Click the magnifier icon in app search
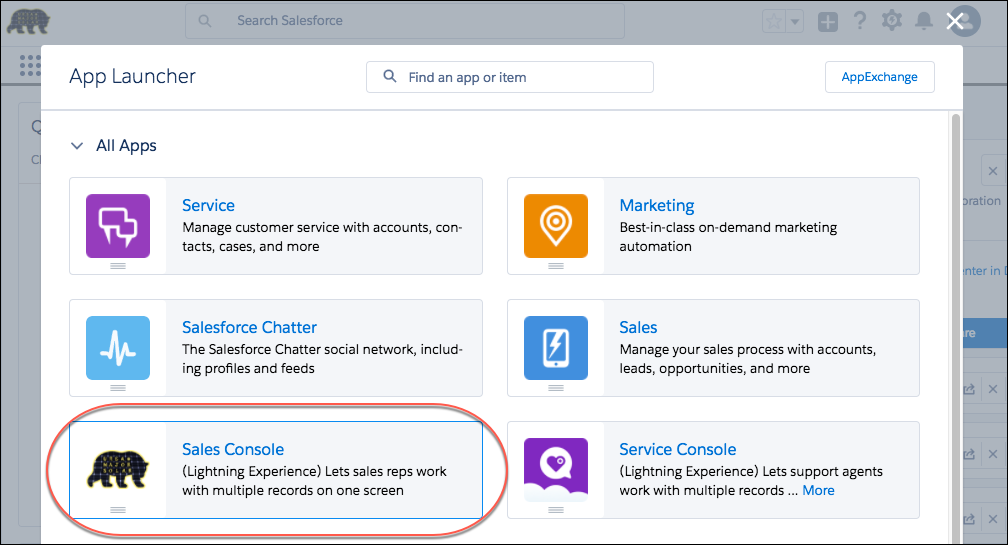 pos(390,76)
